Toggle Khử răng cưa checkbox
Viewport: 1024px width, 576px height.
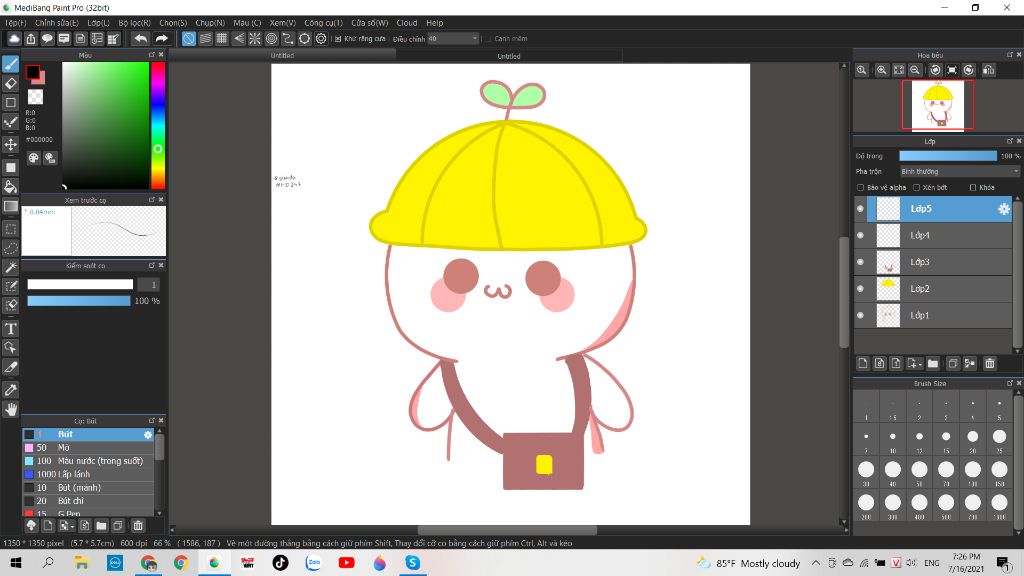pyautogui.click(x=338, y=39)
